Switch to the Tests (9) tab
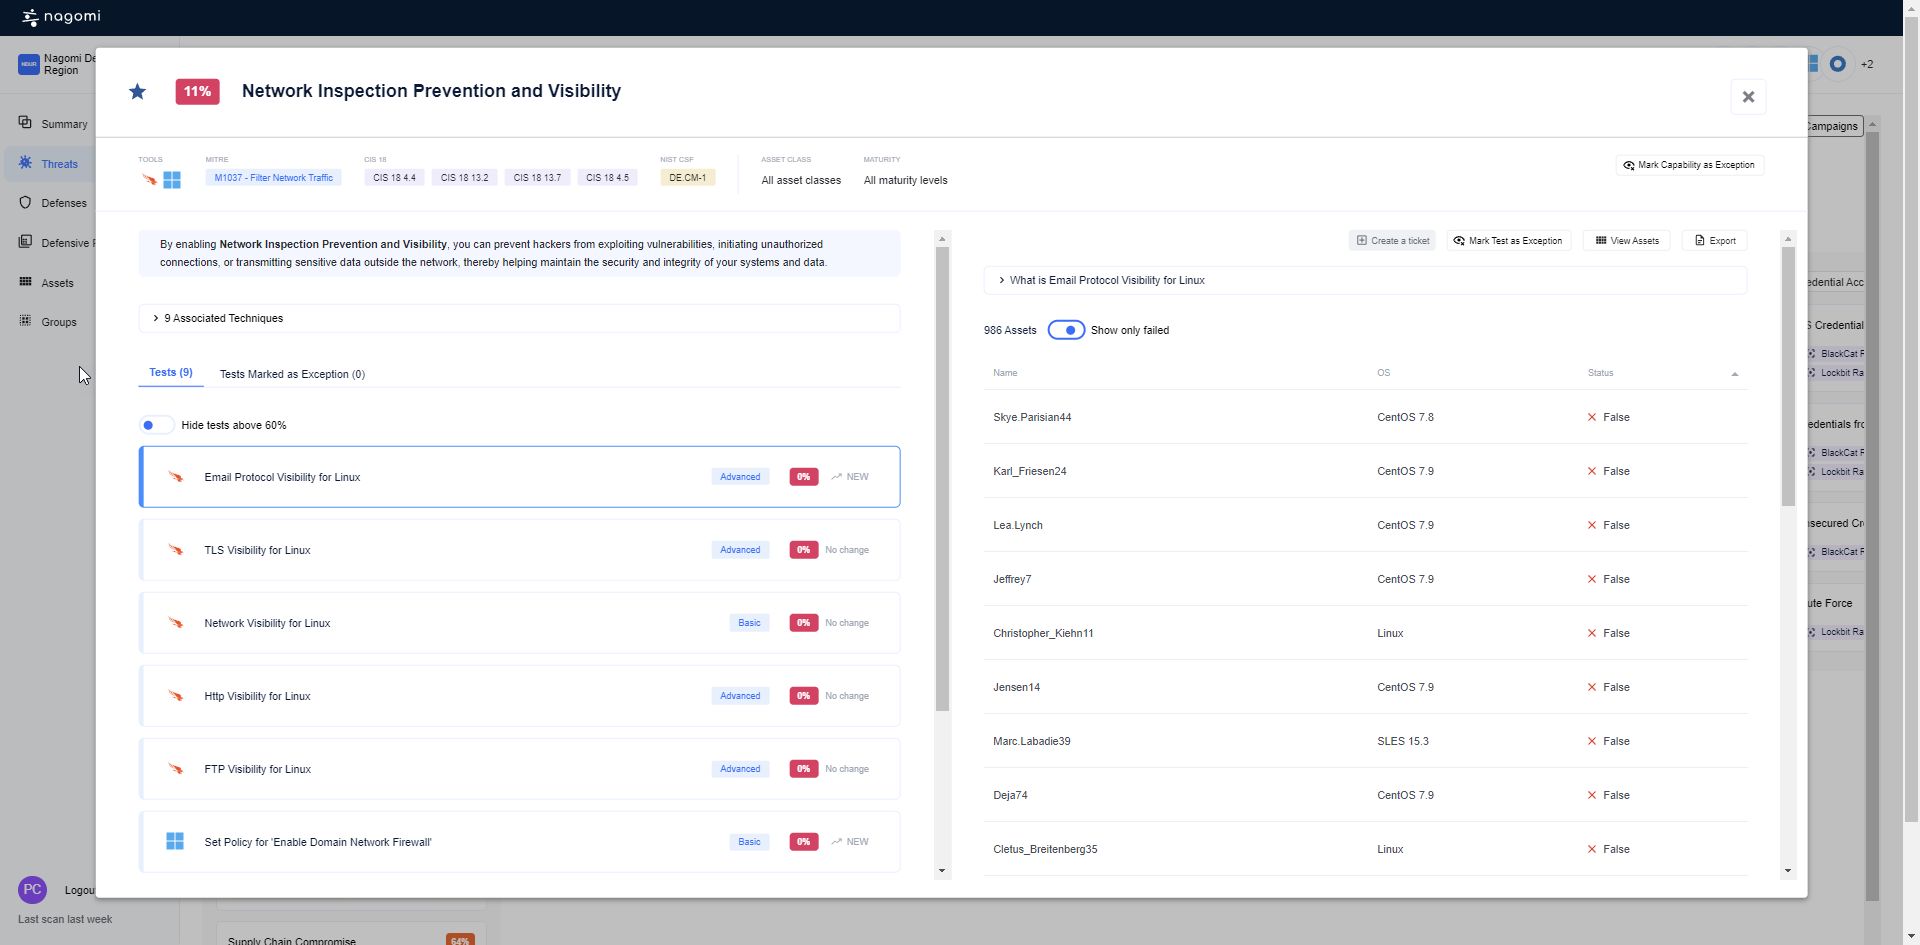 tap(171, 373)
